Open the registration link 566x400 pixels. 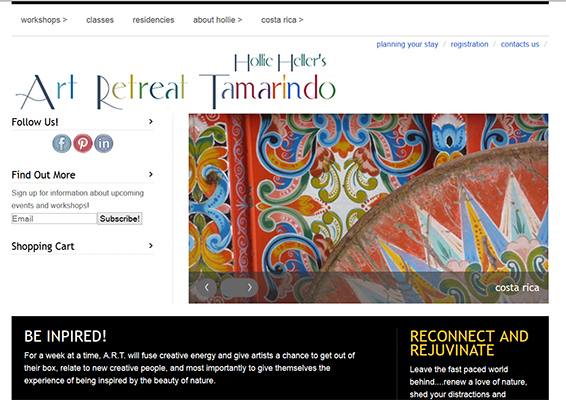(469, 44)
